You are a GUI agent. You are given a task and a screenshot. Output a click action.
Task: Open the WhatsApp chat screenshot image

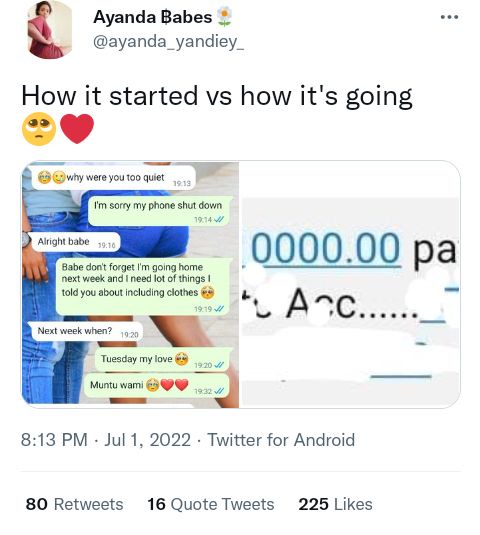[x=131, y=284]
